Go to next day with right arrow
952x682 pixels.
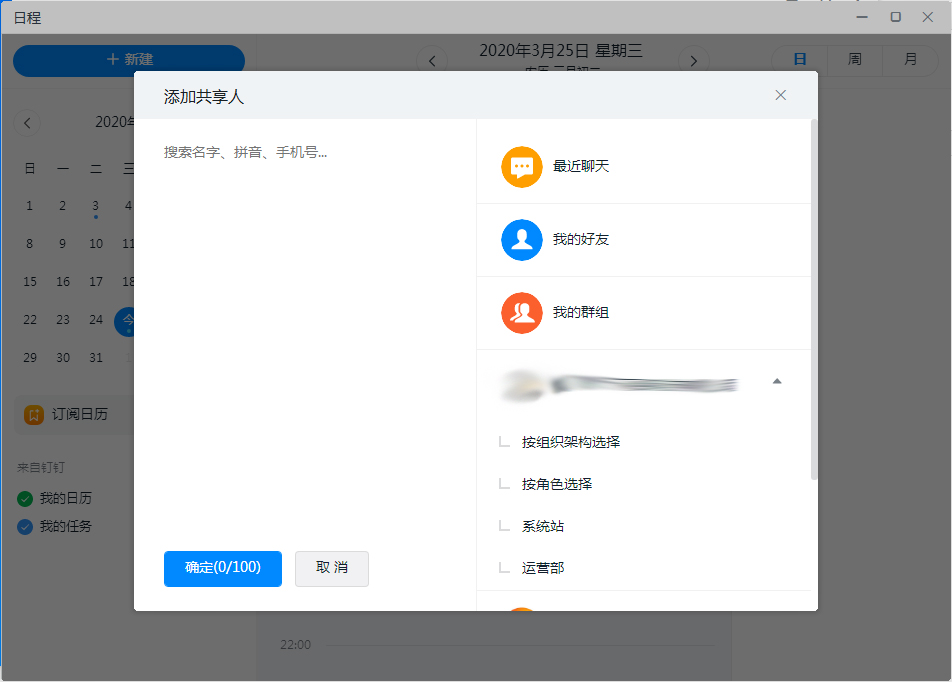pos(694,60)
